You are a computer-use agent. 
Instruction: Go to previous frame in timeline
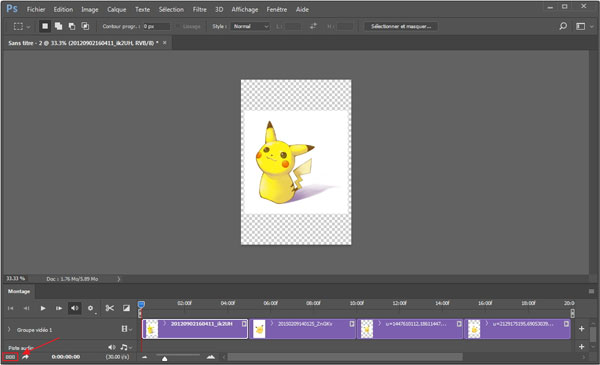(x=26, y=308)
